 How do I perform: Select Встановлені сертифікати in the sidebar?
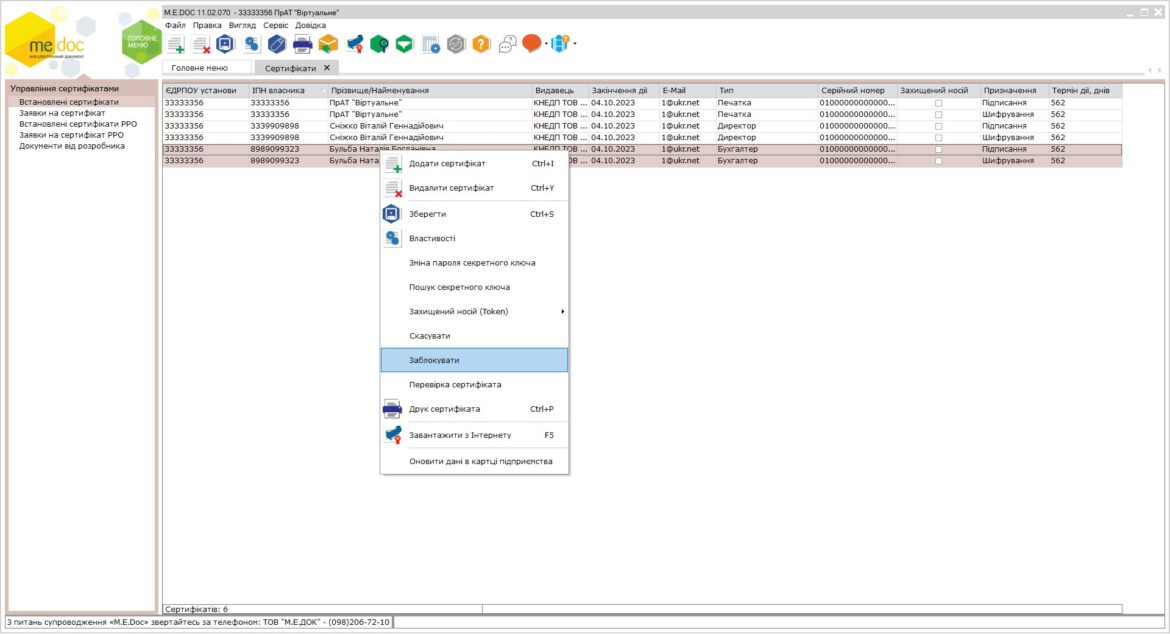point(69,102)
